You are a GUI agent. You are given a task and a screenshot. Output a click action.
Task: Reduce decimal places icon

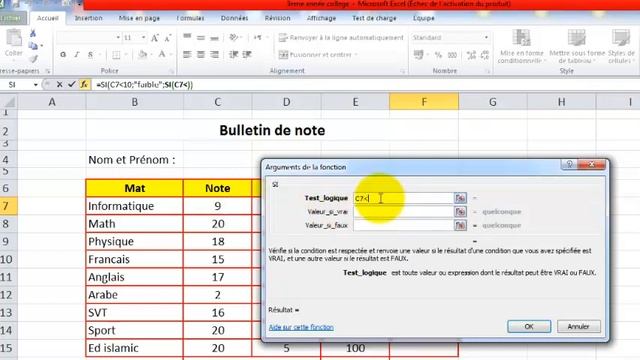point(485,55)
